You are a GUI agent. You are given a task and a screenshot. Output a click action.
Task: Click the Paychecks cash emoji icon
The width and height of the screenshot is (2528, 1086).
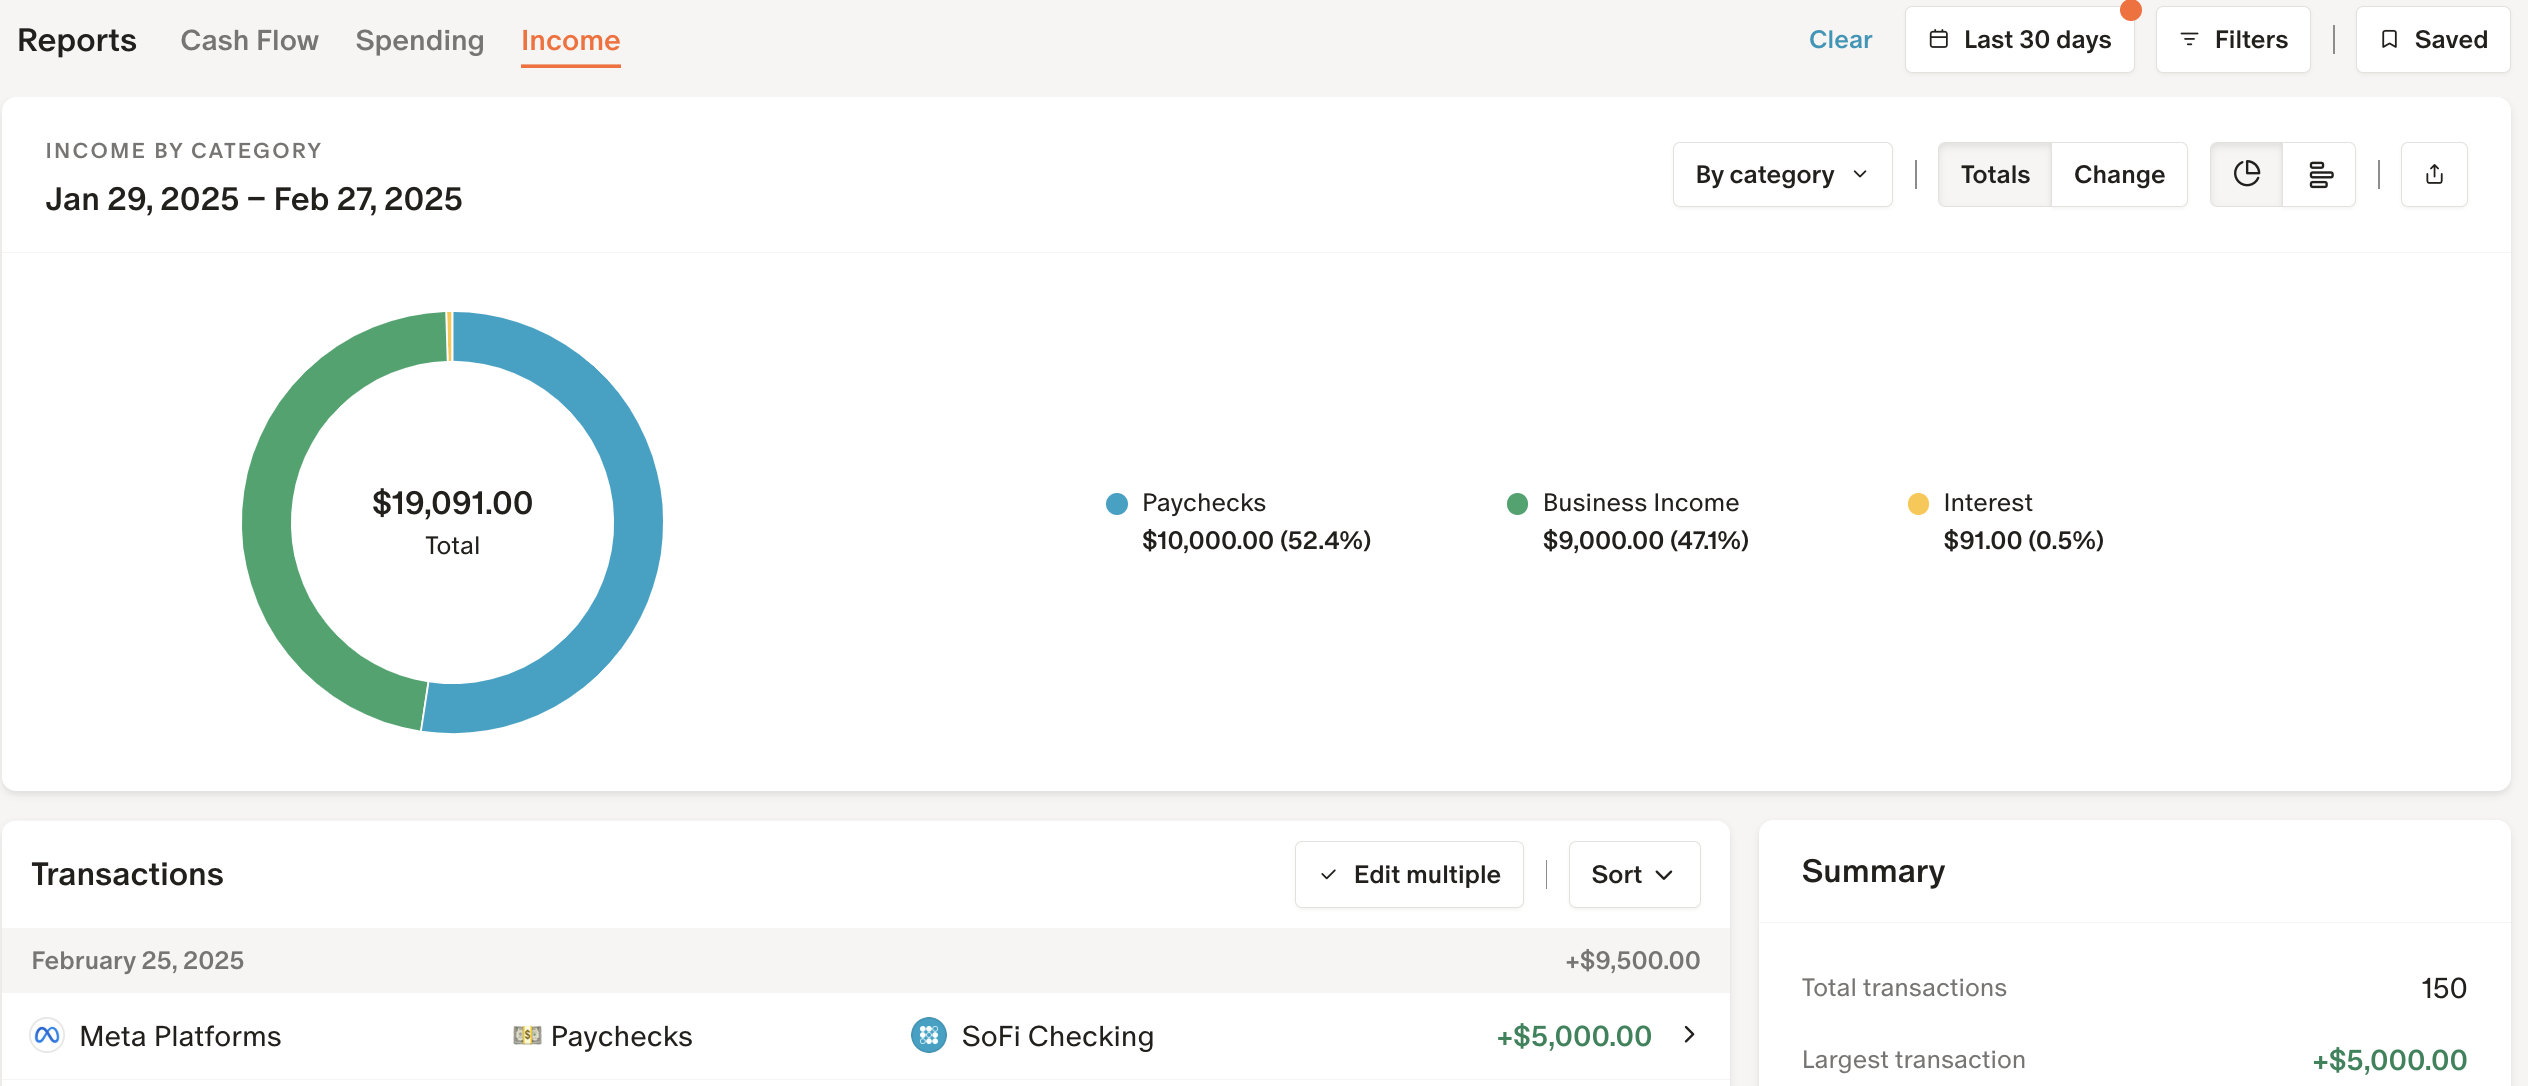tap(527, 1035)
